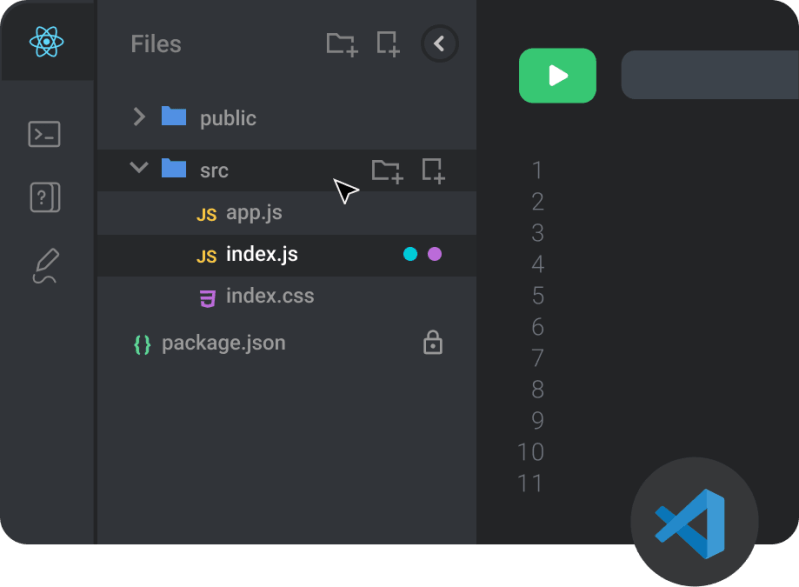
Task: Click the lock icon on package.json
Action: (x=433, y=342)
